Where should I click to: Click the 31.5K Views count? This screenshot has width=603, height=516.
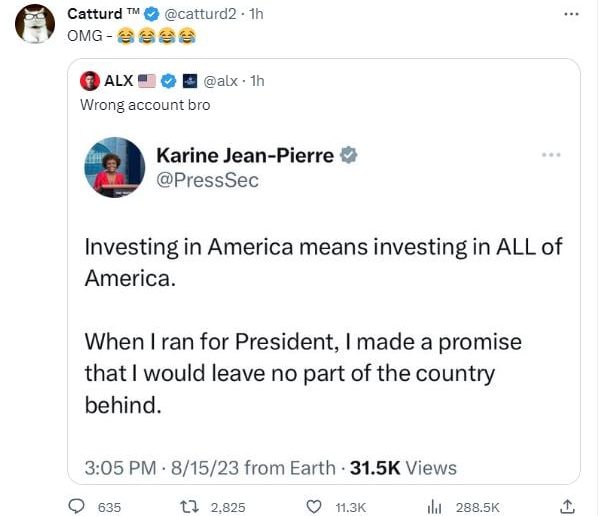(x=403, y=467)
